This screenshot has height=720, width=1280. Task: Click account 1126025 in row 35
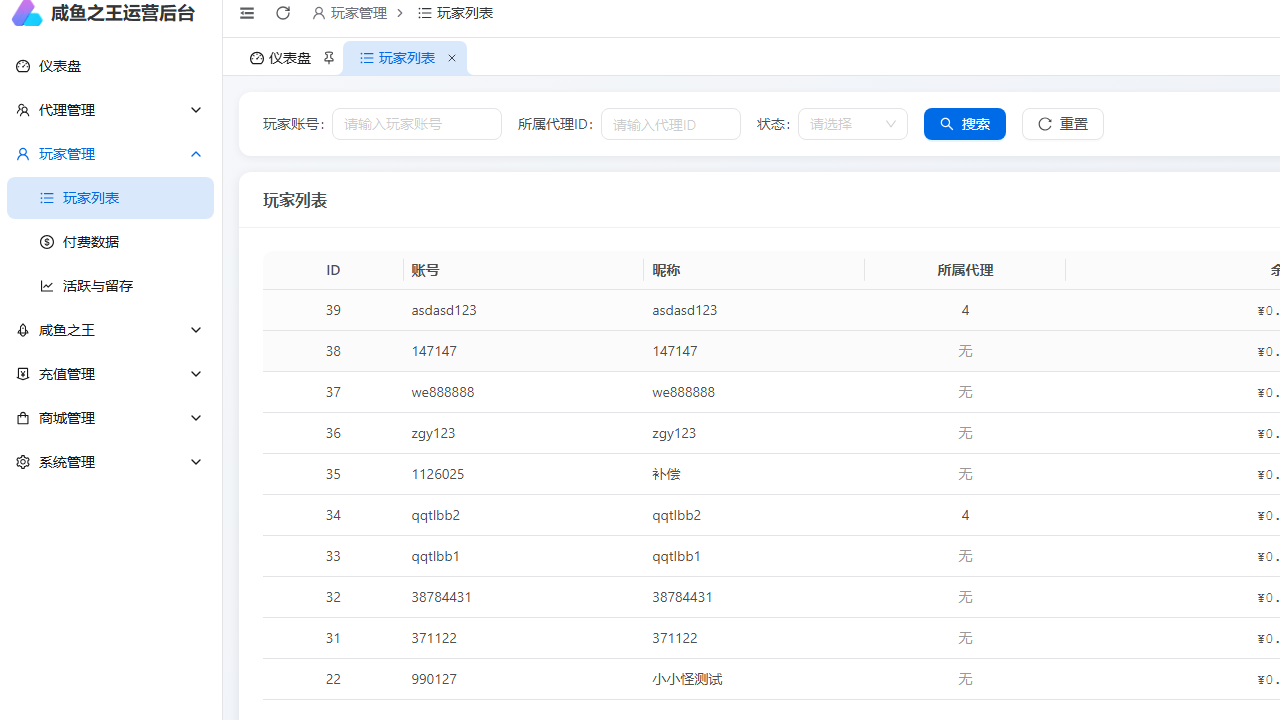(x=438, y=474)
